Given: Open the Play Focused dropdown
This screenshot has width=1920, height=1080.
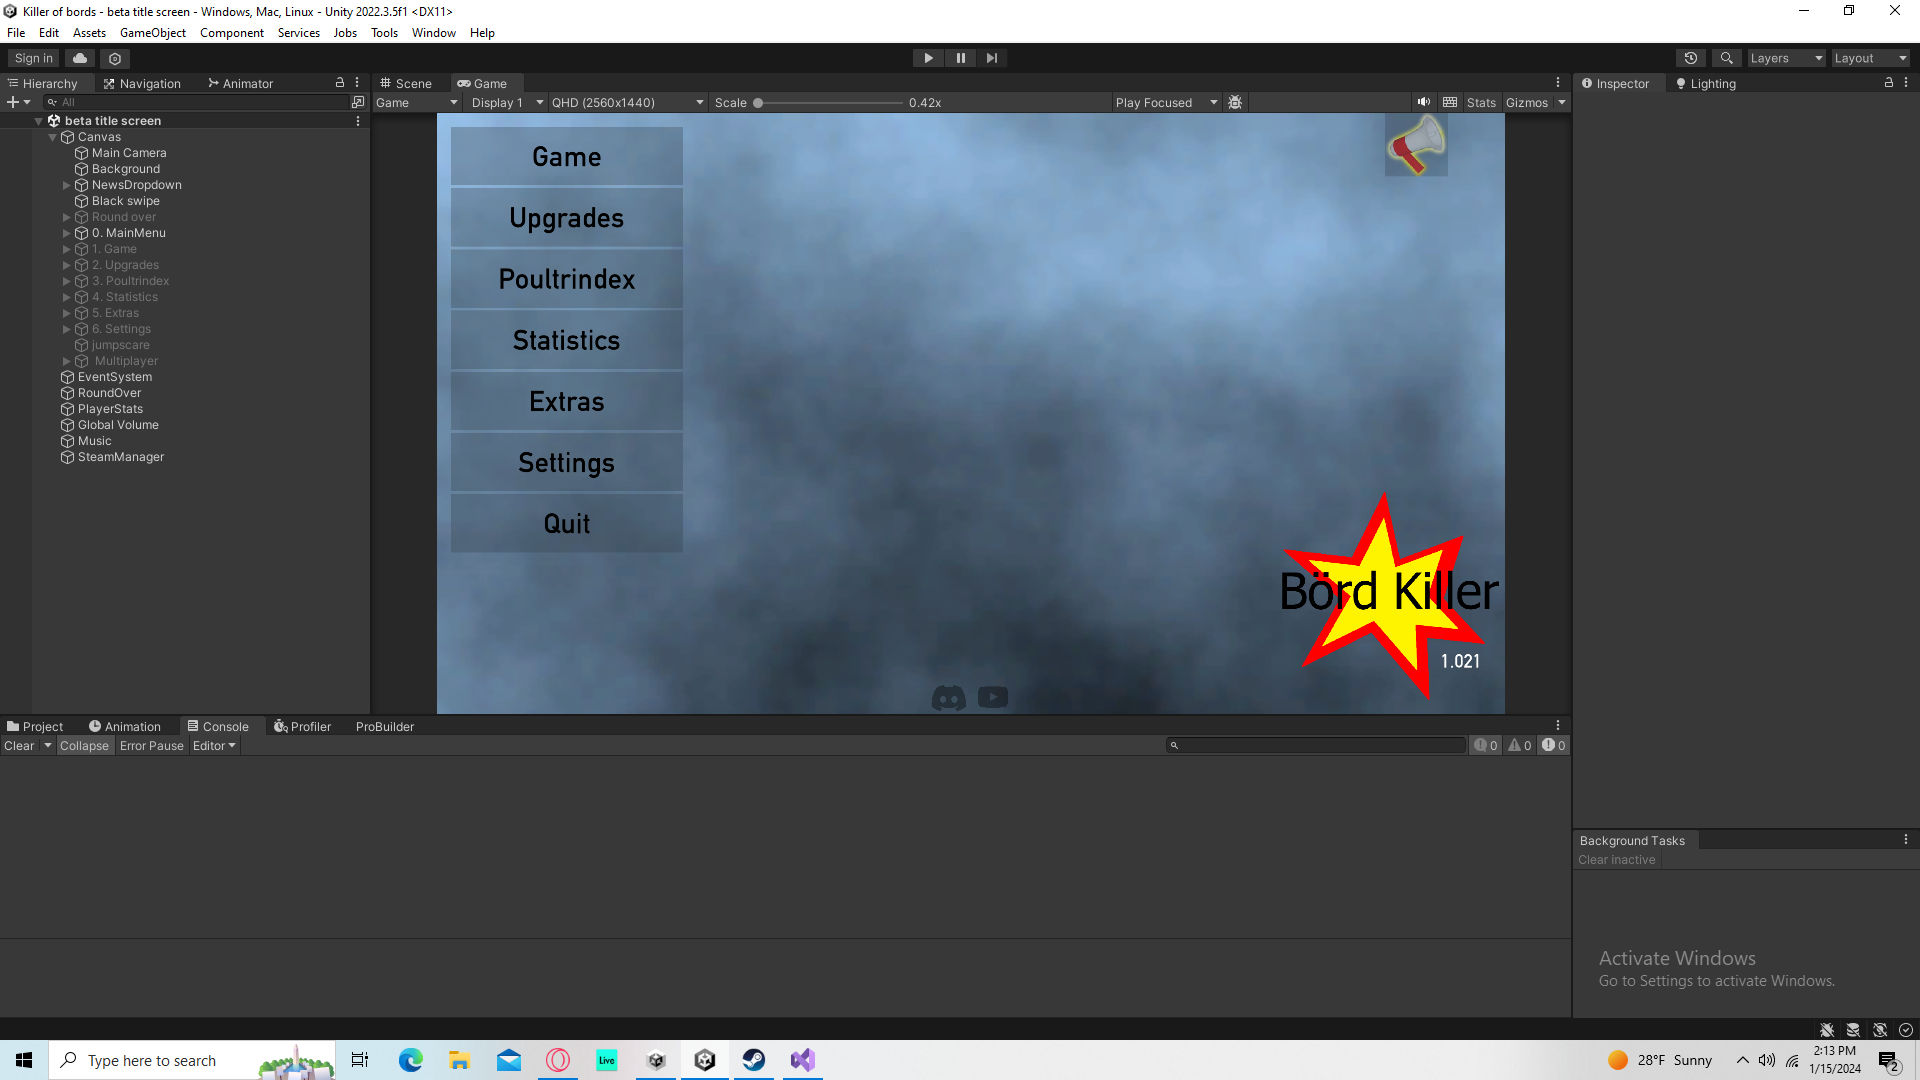Looking at the screenshot, I should [1166, 102].
